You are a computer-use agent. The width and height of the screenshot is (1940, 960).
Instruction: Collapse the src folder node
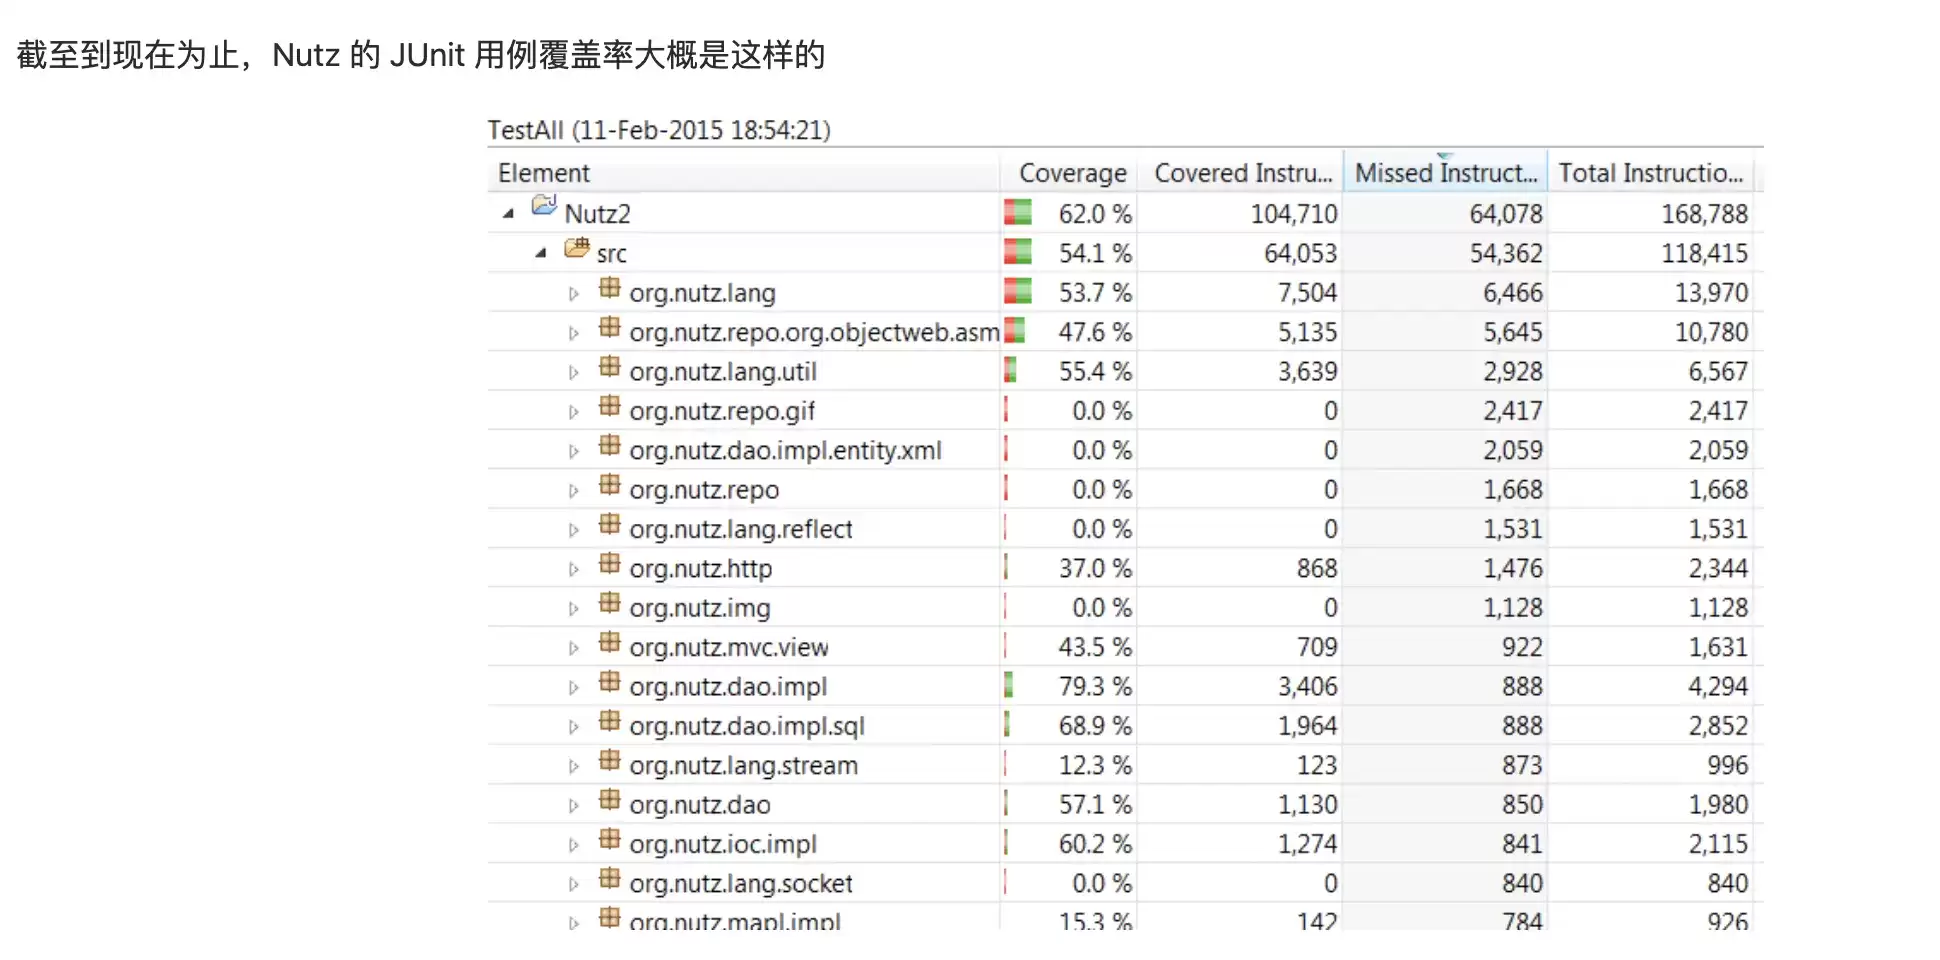pyautogui.click(x=541, y=253)
